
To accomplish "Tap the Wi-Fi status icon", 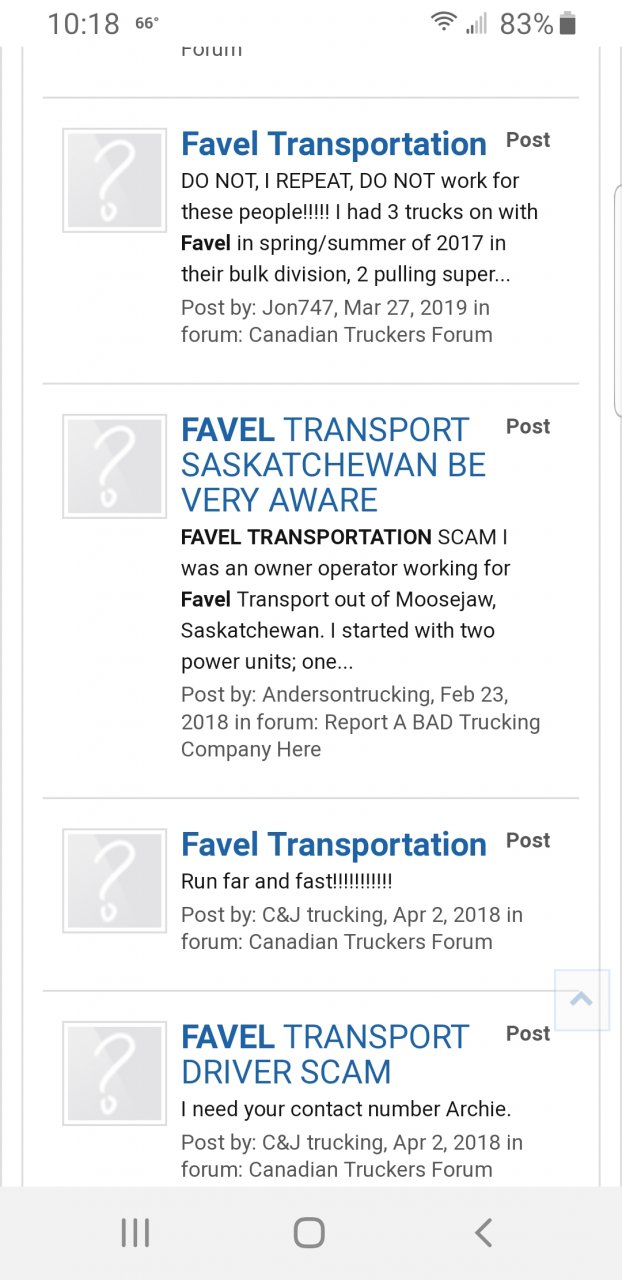I will 443,23.
